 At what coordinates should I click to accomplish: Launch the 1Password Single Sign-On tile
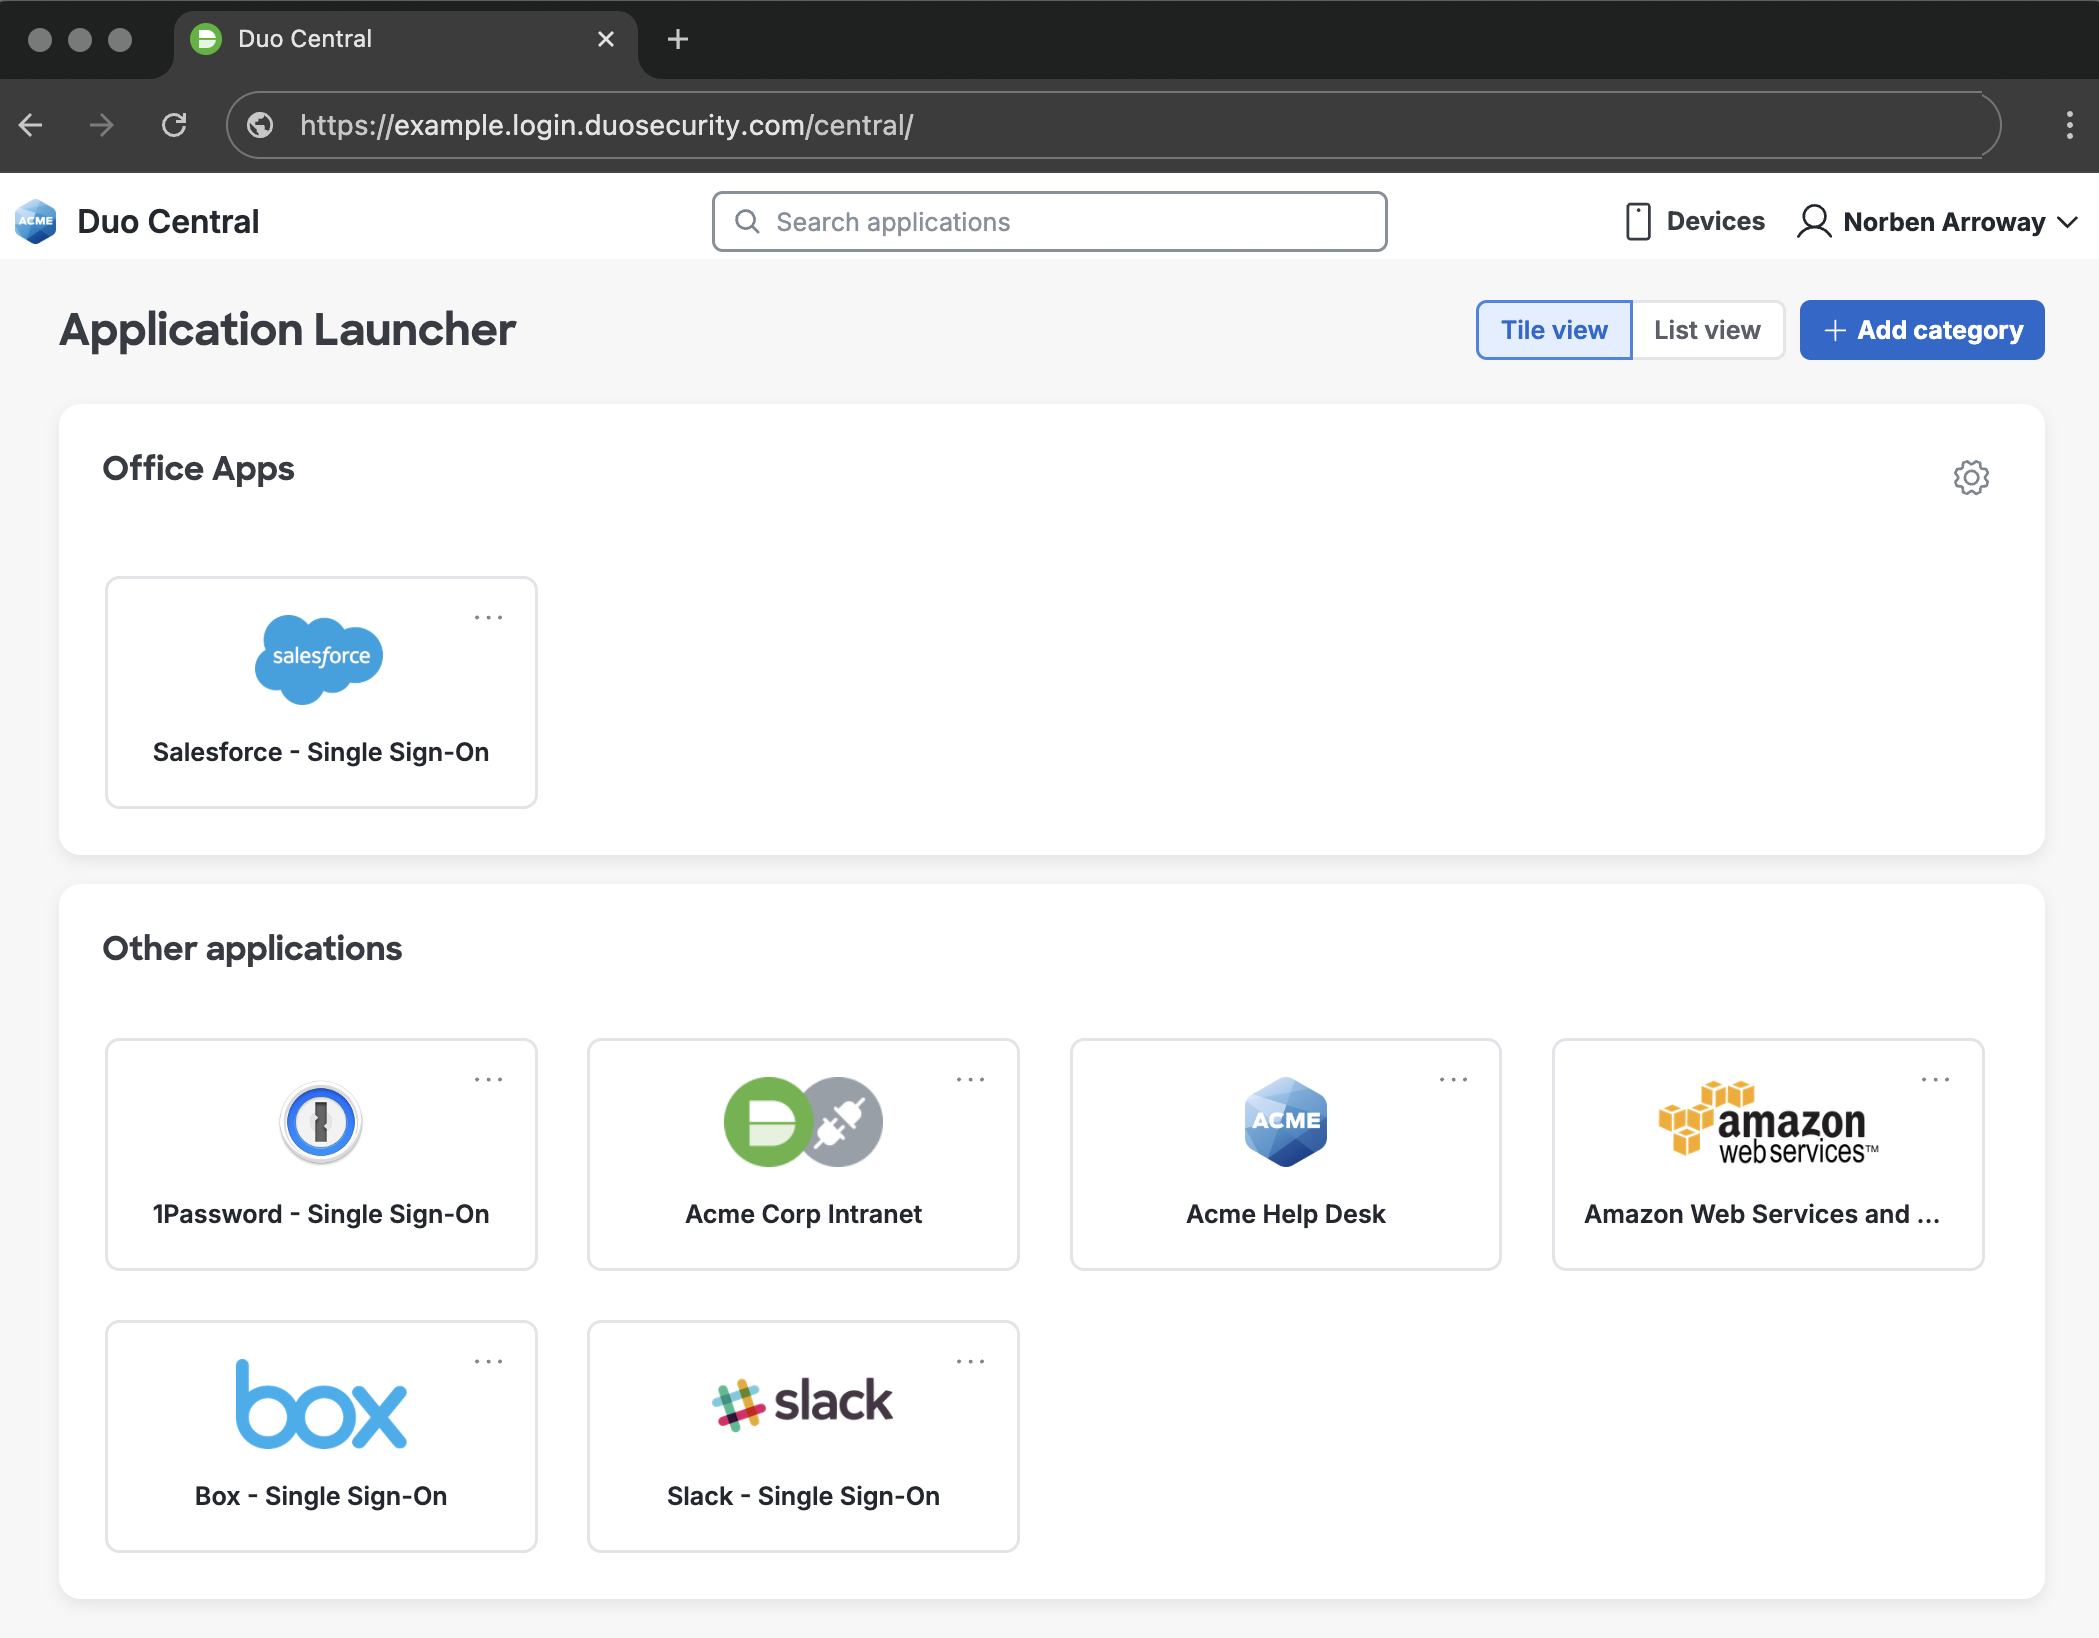[x=320, y=1155]
